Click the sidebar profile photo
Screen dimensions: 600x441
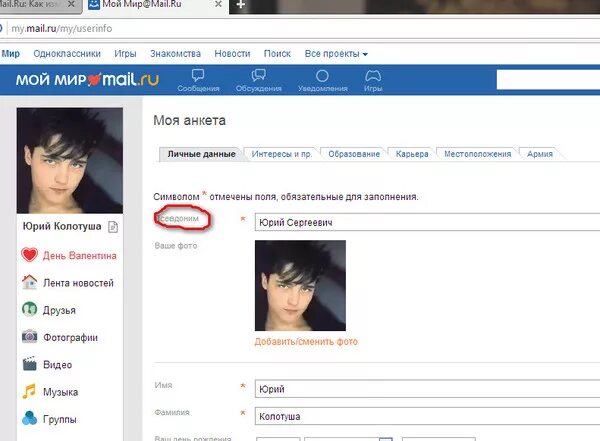(x=70, y=160)
